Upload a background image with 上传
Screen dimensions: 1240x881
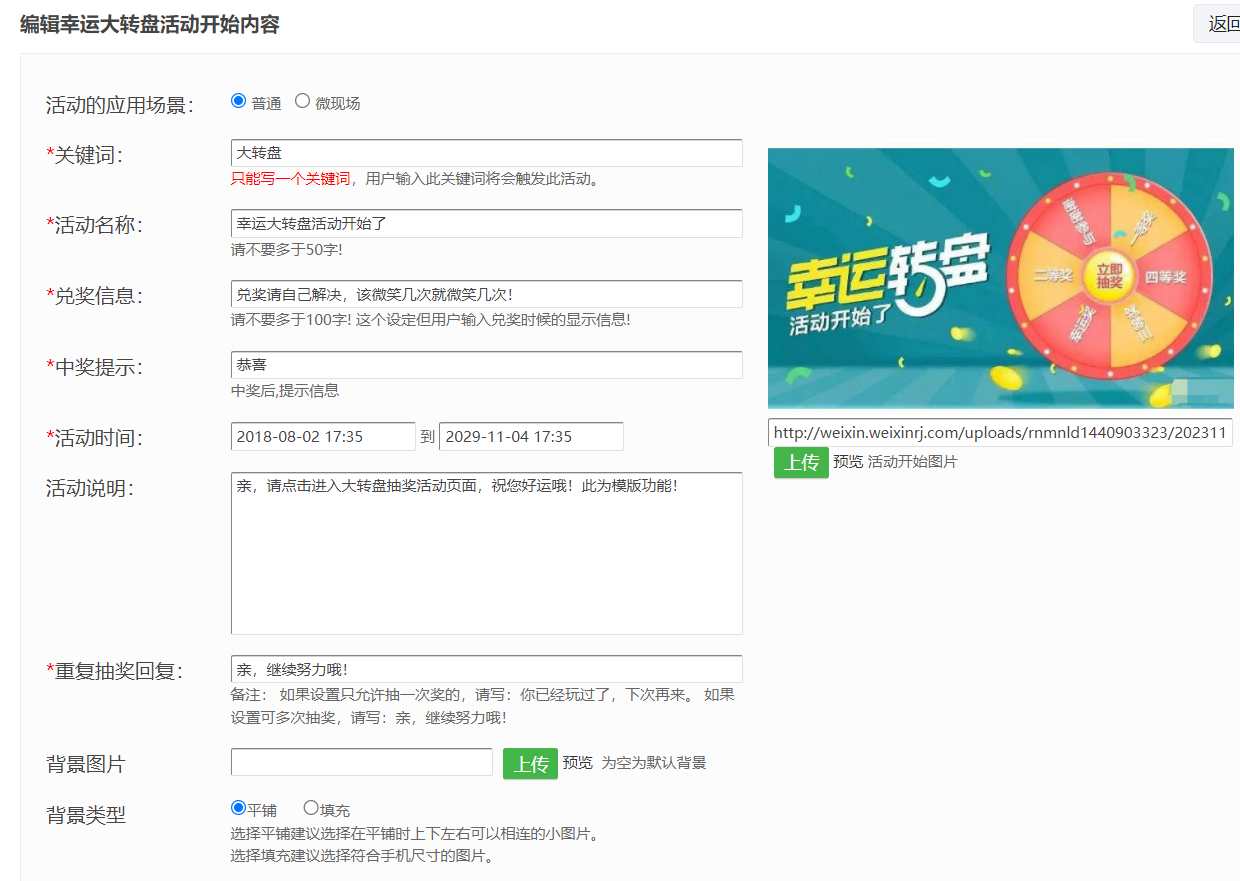pos(530,764)
